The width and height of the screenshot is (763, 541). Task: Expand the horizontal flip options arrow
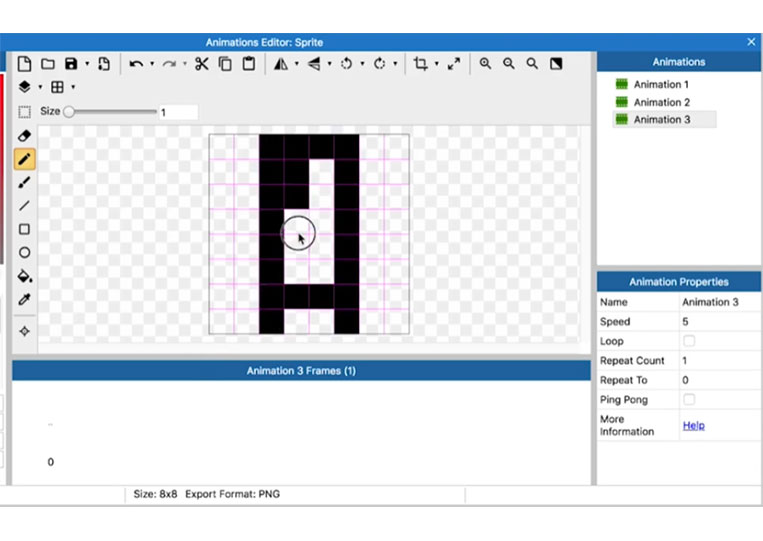coord(296,64)
